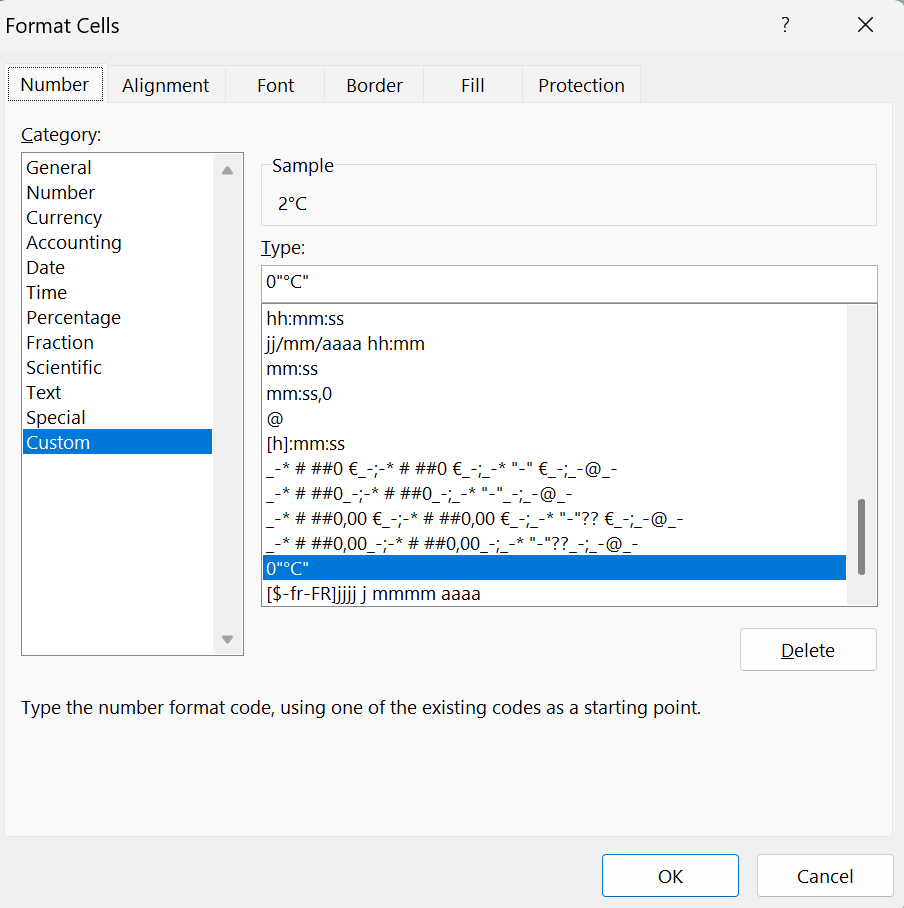Select the highlighted 0"°C" format in list
This screenshot has width=904, height=908.
pos(554,568)
